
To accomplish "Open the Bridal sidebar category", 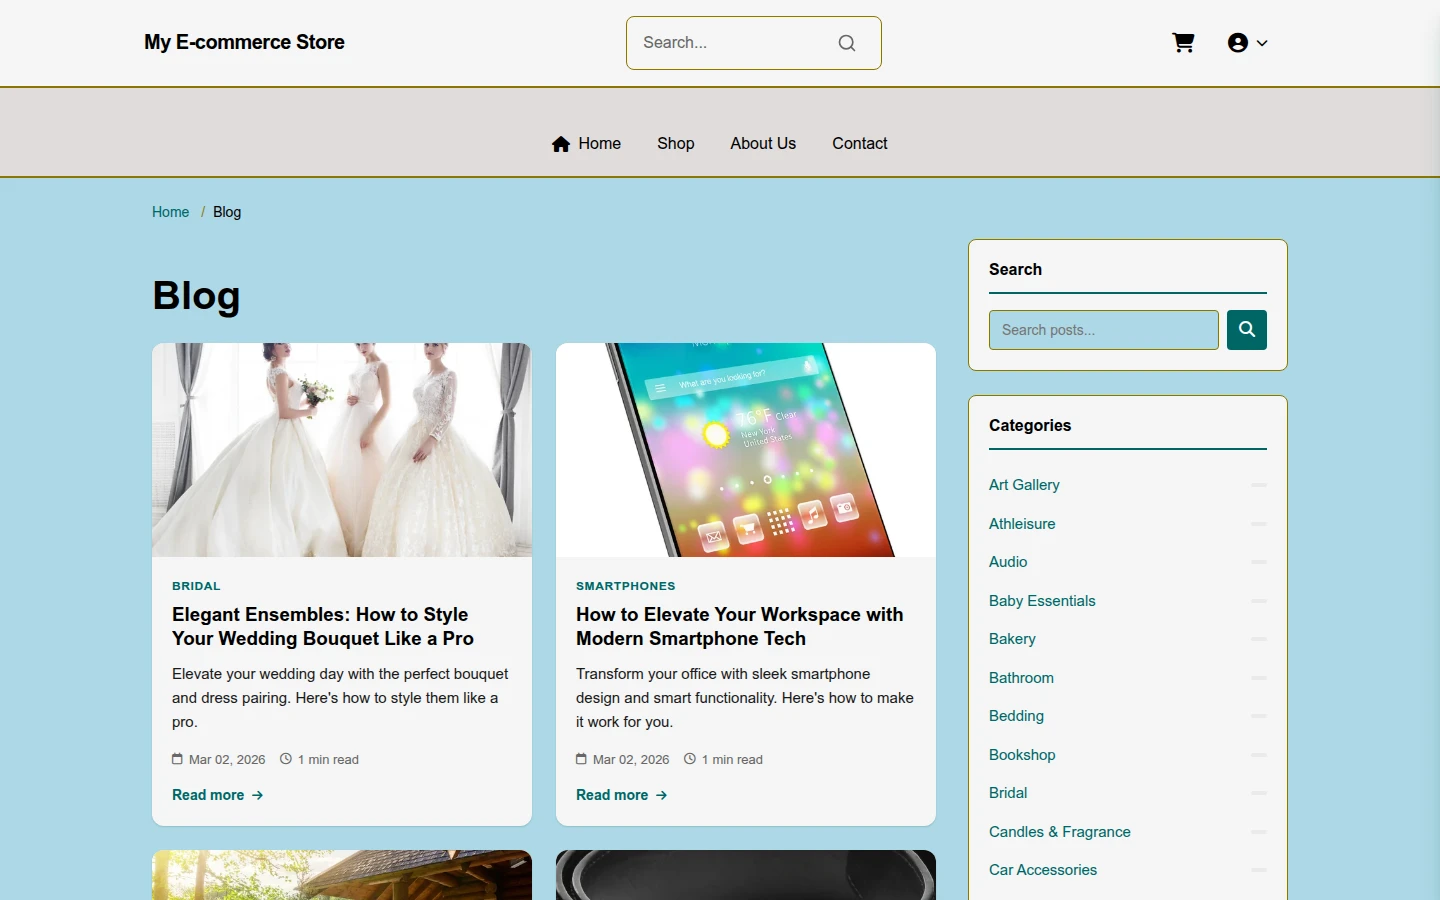I will click(x=1008, y=793).
